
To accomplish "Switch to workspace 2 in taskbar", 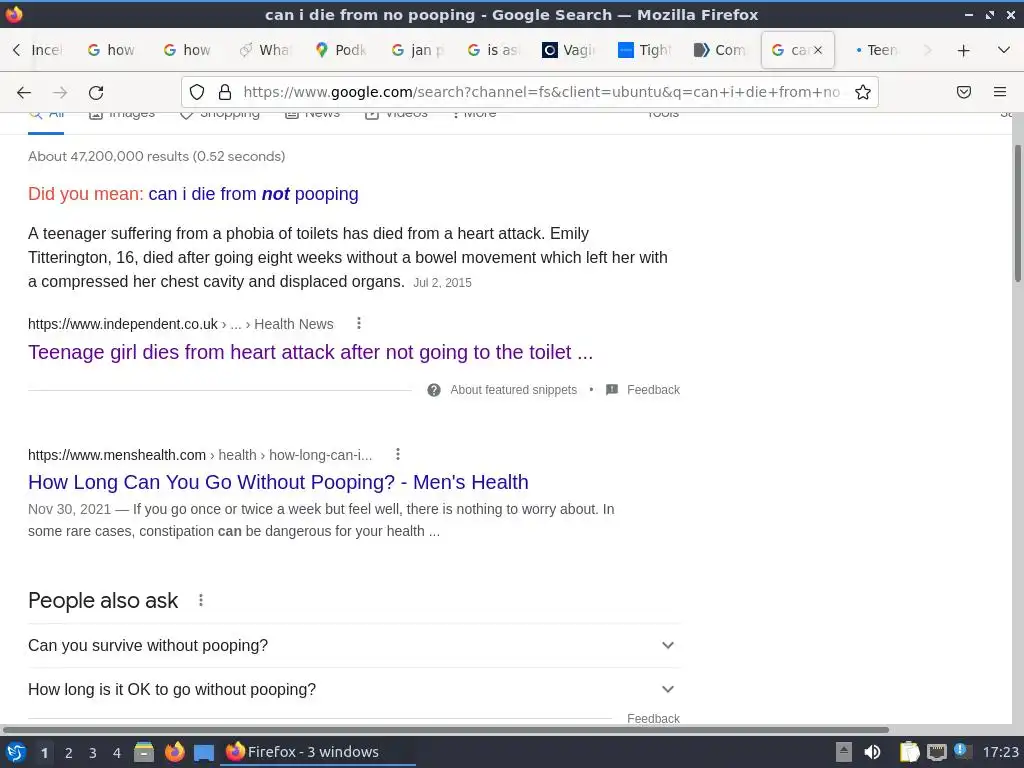I will pos(69,753).
